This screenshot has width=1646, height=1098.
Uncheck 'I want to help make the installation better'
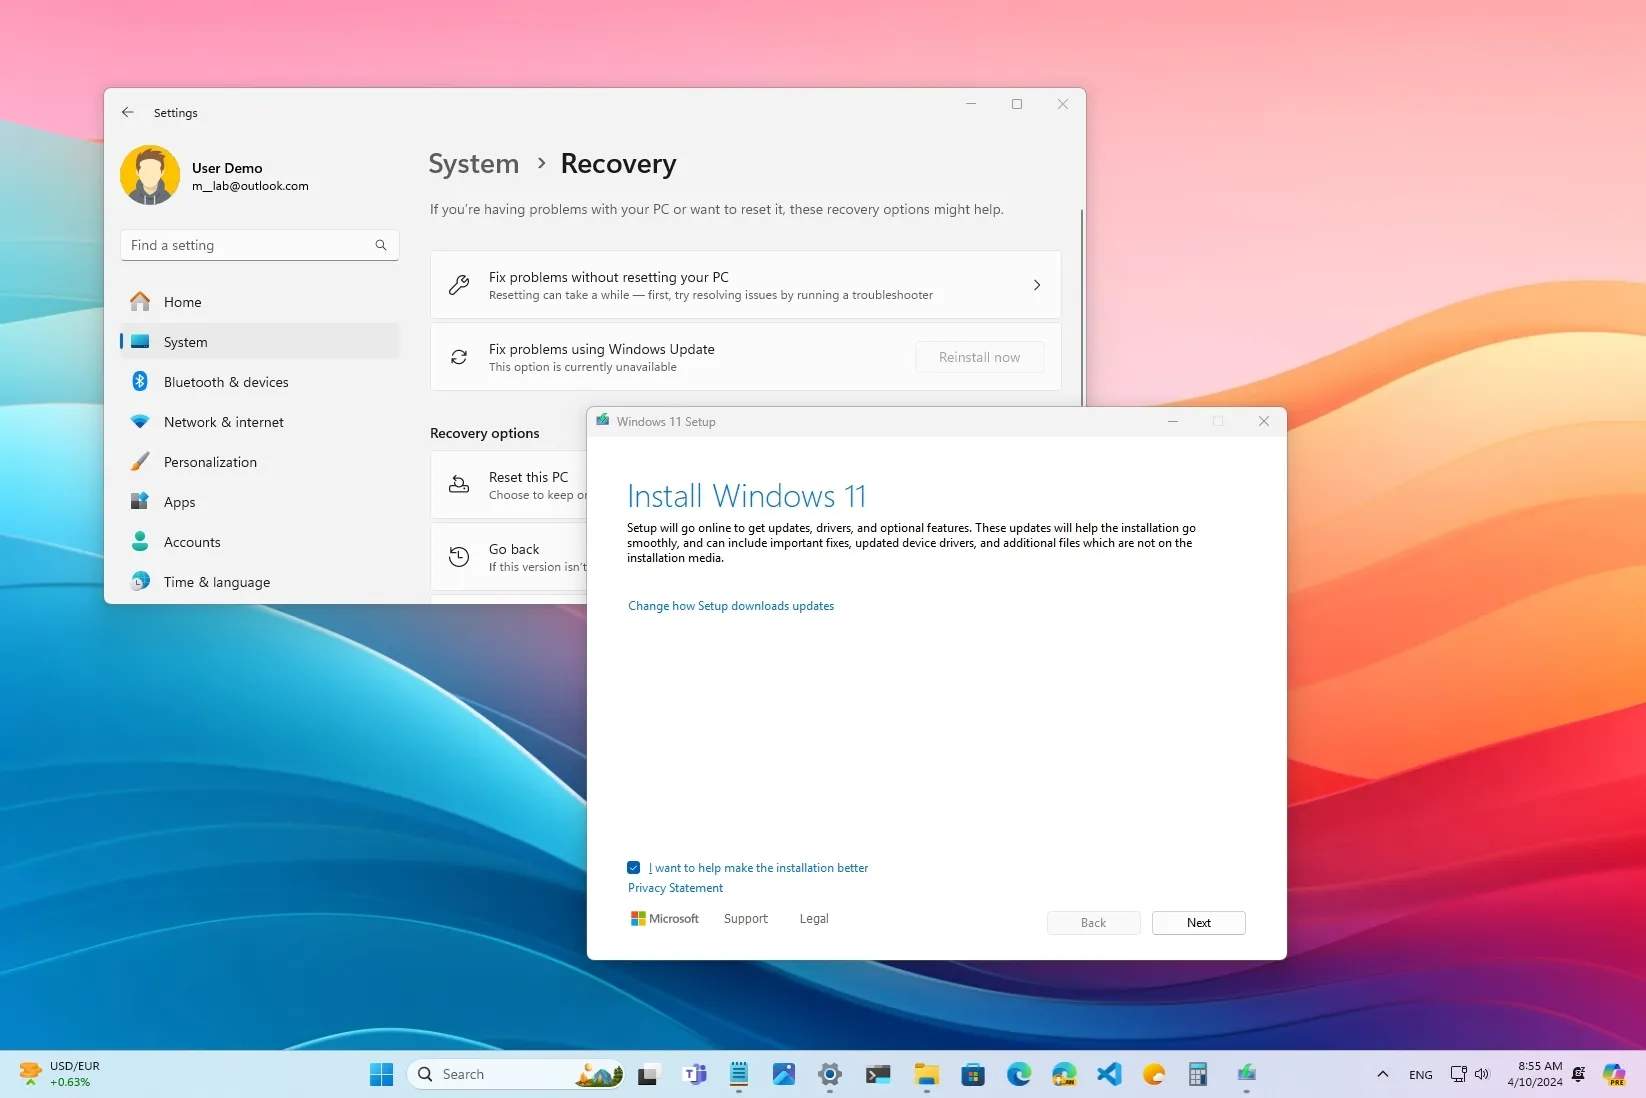coord(634,867)
